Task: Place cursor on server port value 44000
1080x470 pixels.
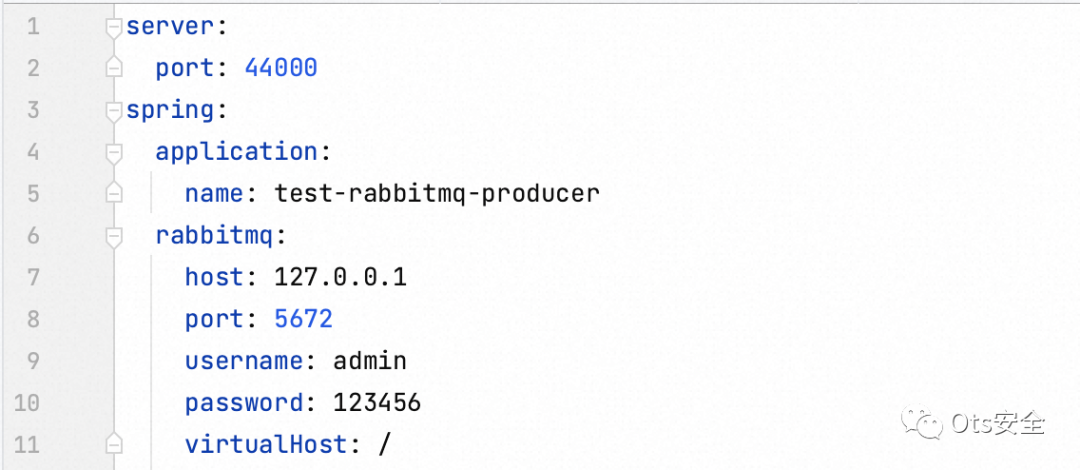Action: tap(281, 68)
